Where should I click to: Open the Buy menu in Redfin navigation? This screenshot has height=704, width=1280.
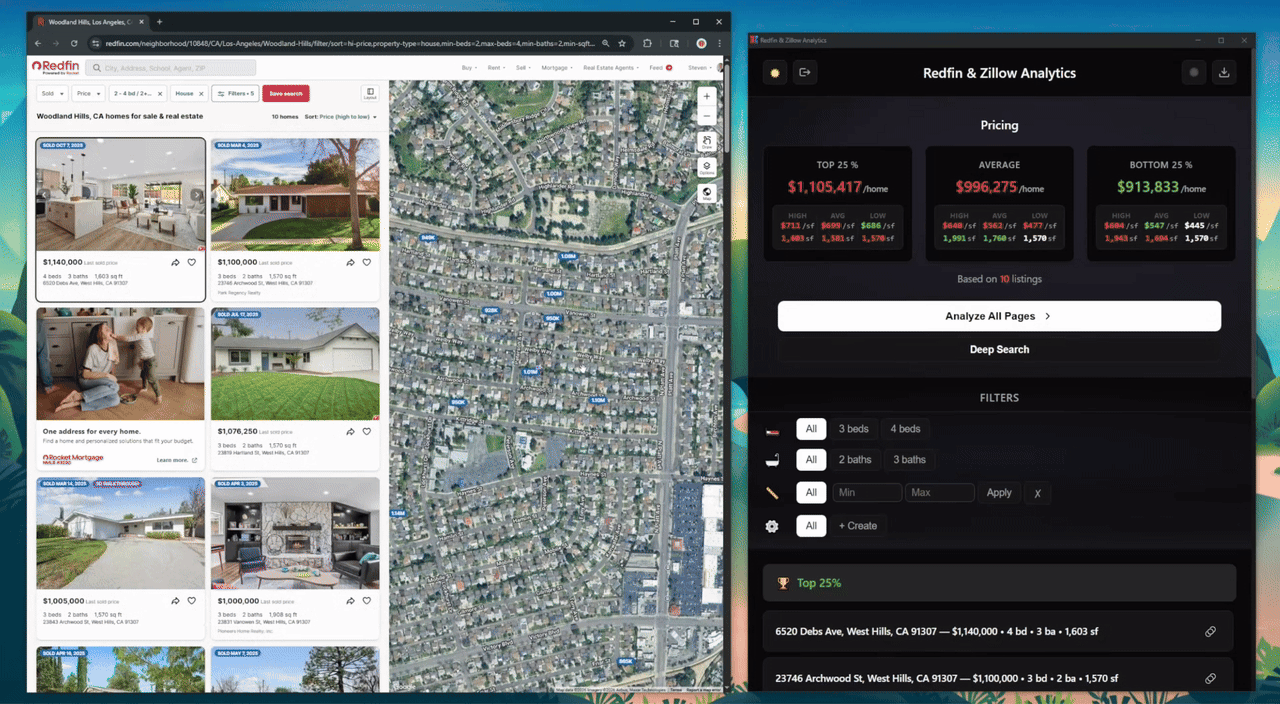point(469,66)
